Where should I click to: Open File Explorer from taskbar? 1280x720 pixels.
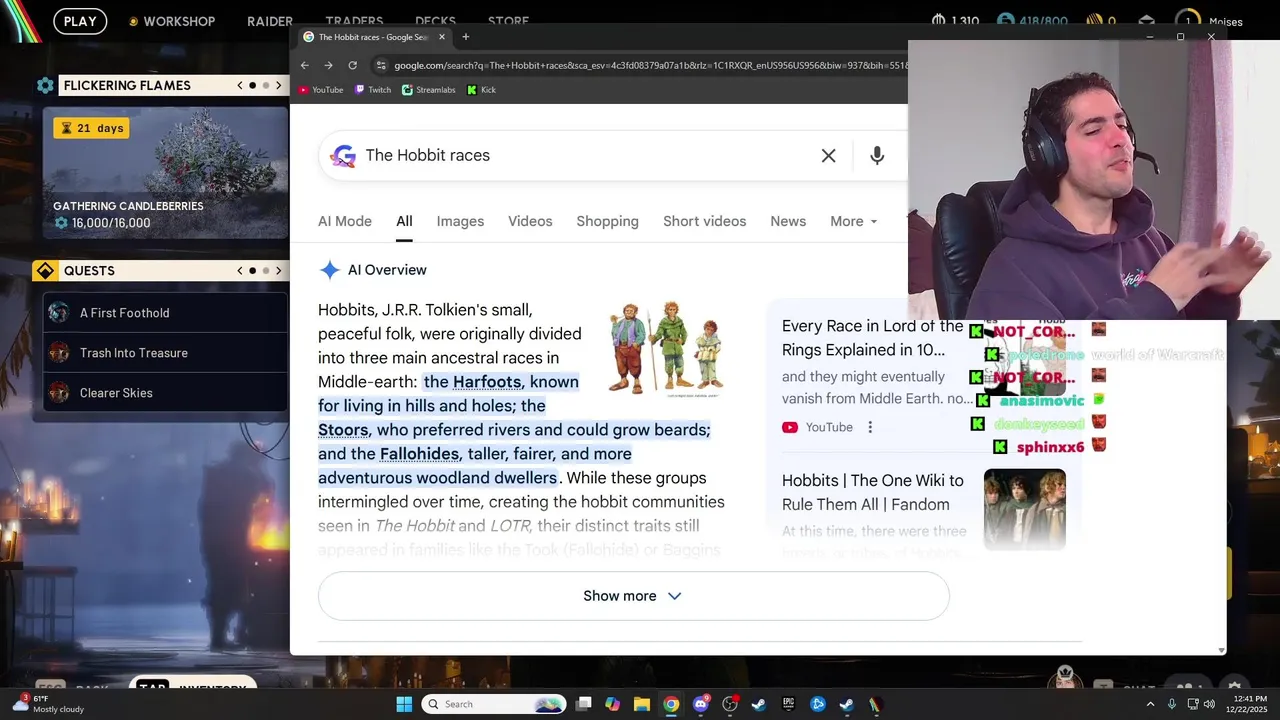pos(641,704)
